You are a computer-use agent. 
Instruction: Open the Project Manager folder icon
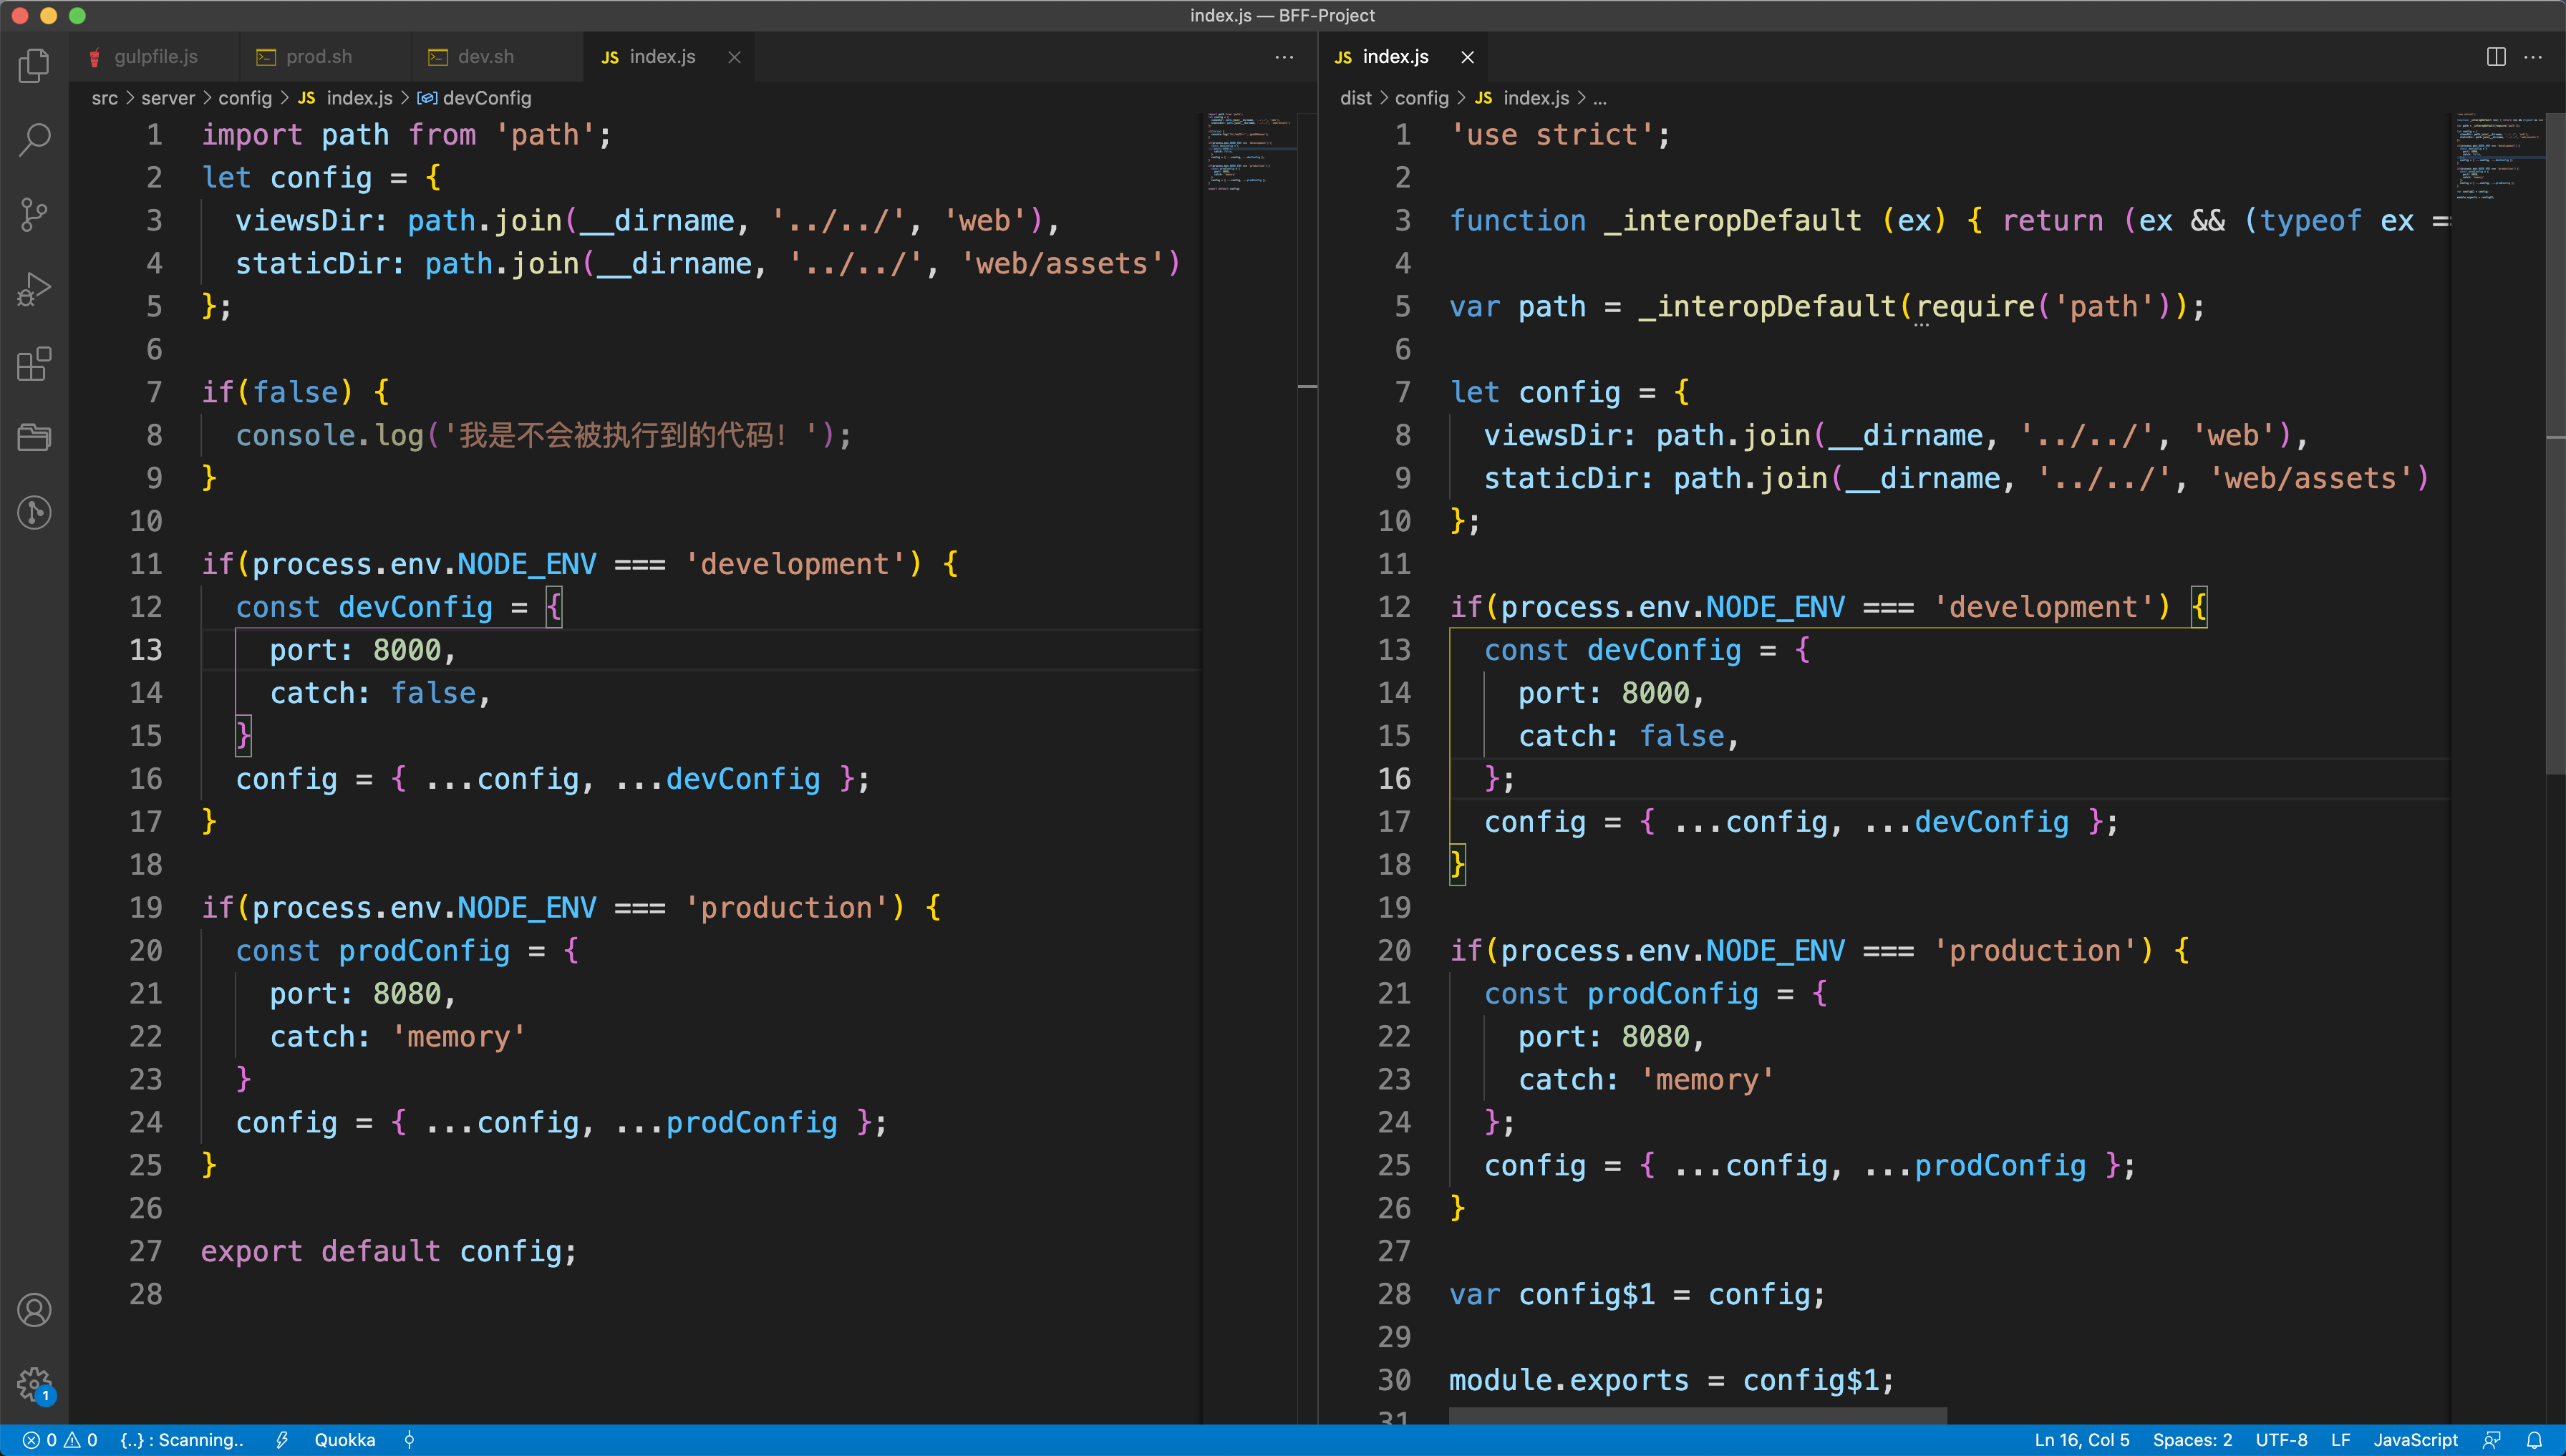point(34,438)
